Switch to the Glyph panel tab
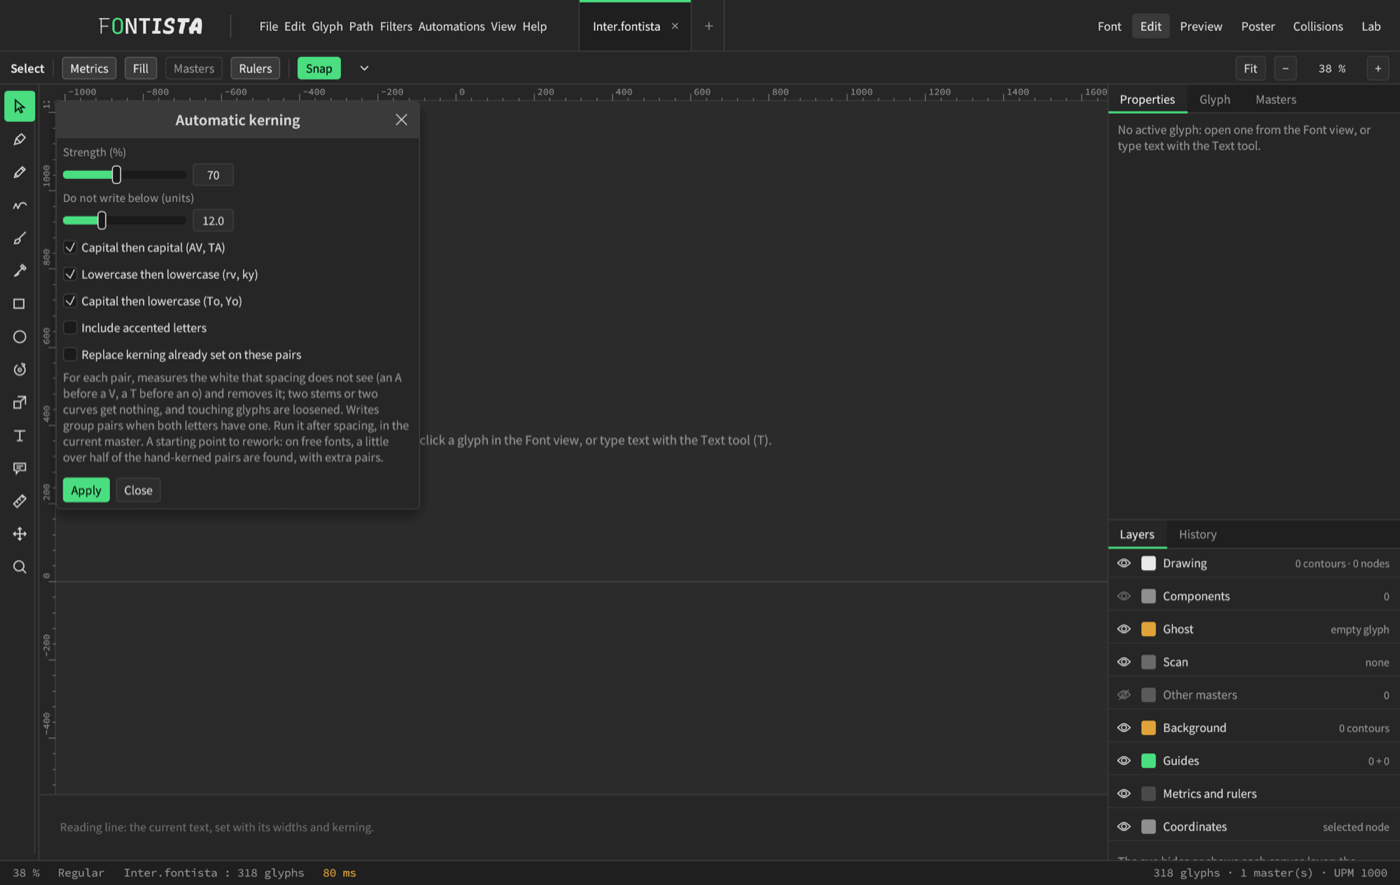The height and width of the screenshot is (885, 1400). (1214, 99)
